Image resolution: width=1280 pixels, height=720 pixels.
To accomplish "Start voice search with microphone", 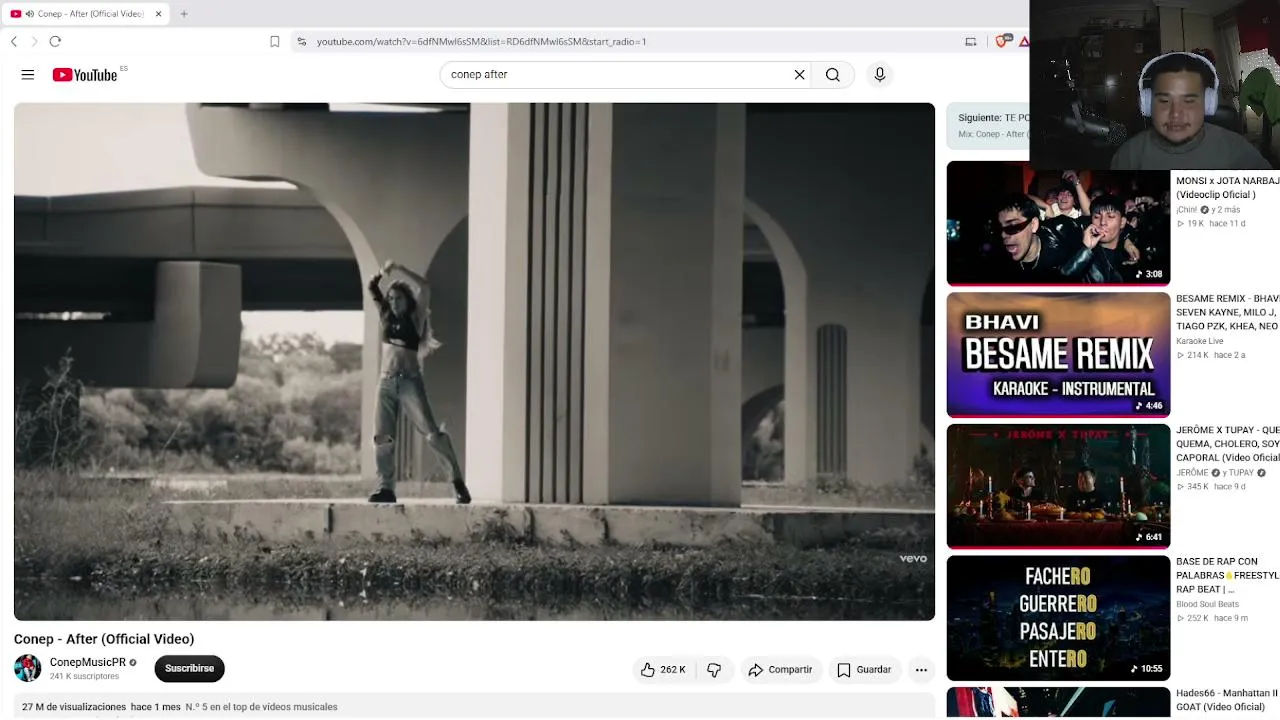I will (880, 75).
